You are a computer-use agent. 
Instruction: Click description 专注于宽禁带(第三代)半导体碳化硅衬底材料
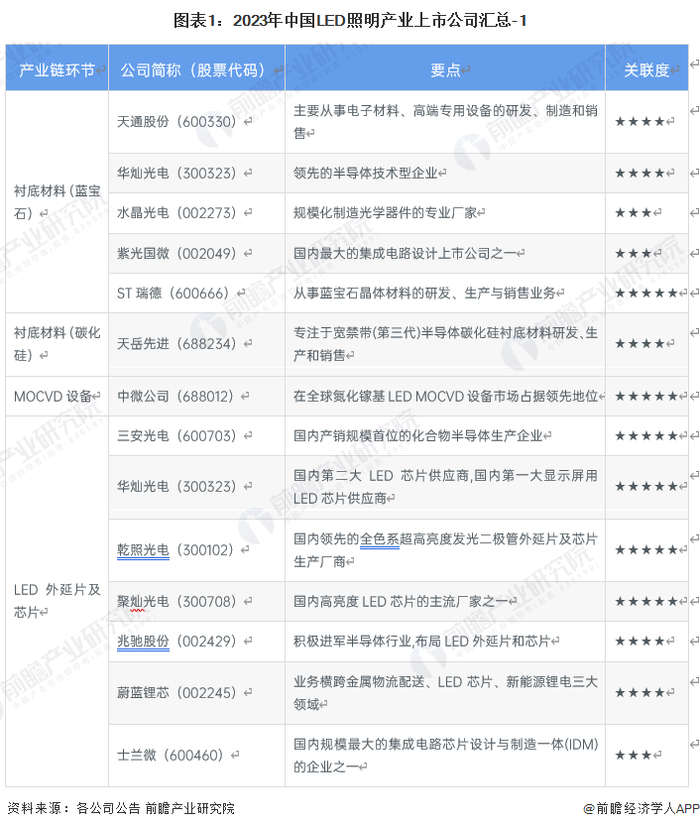445,344
